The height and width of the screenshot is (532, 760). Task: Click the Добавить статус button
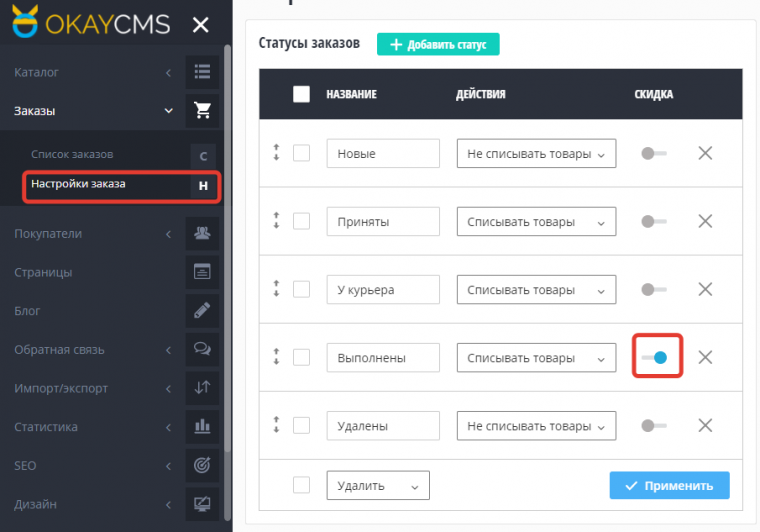pyautogui.click(x=437, y=44)
